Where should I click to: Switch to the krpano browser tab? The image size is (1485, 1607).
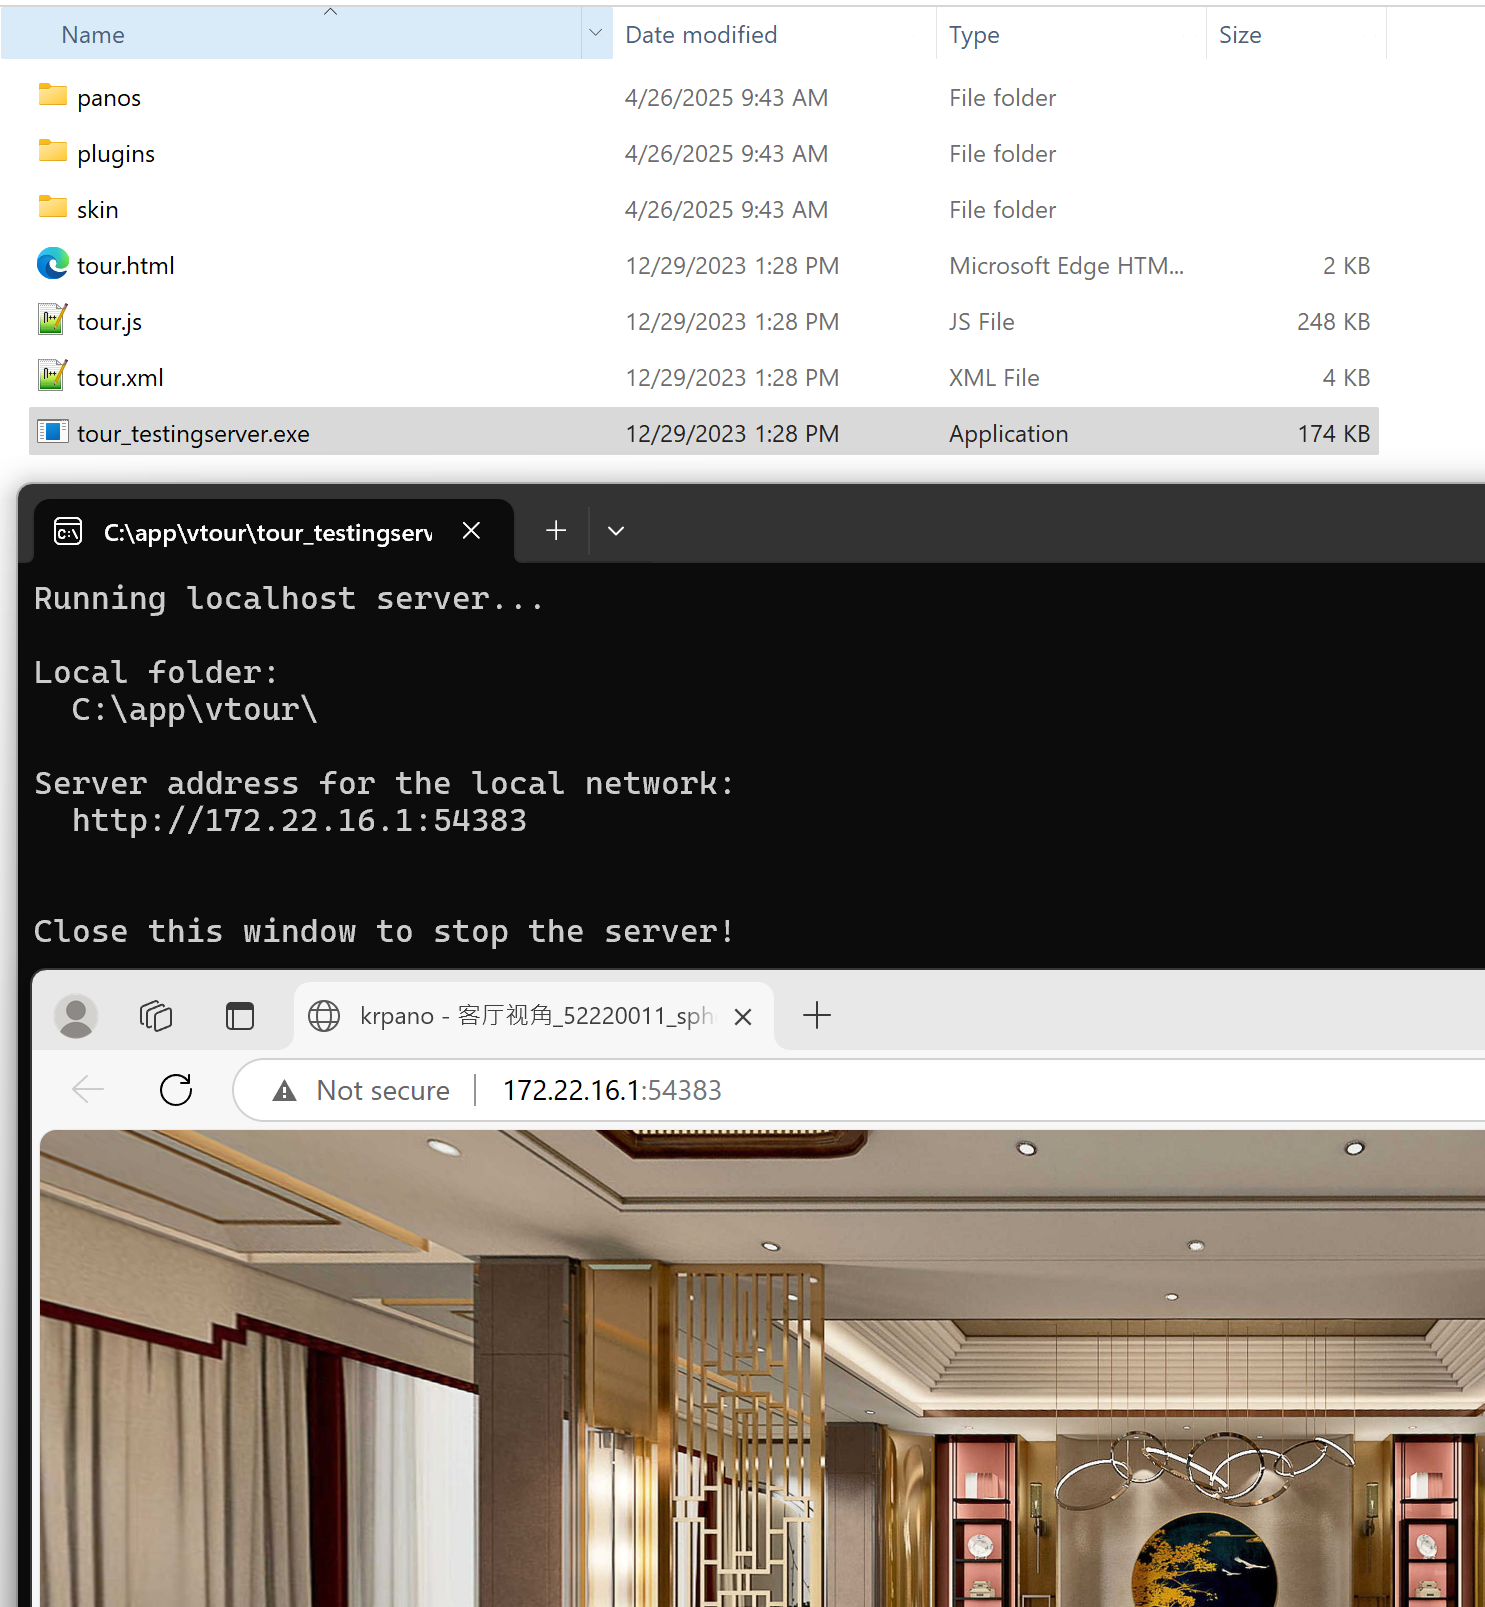[535, 1016]
